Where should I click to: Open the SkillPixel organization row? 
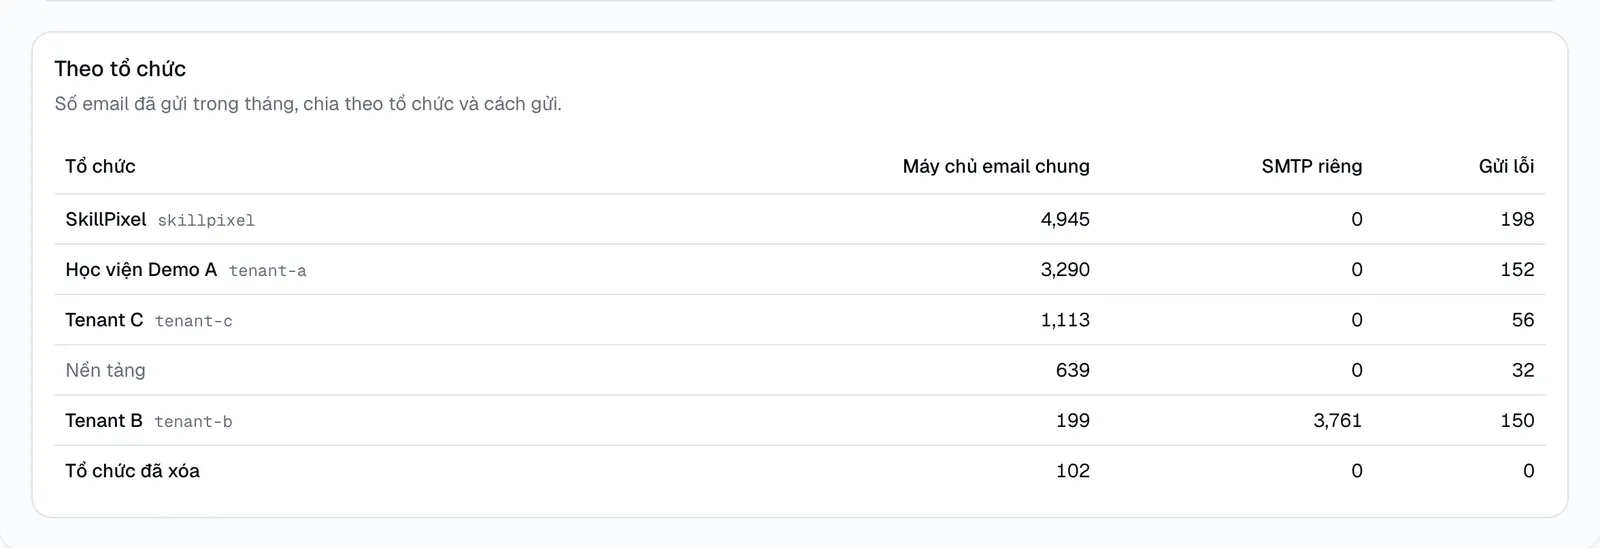(x=800, y=219)
